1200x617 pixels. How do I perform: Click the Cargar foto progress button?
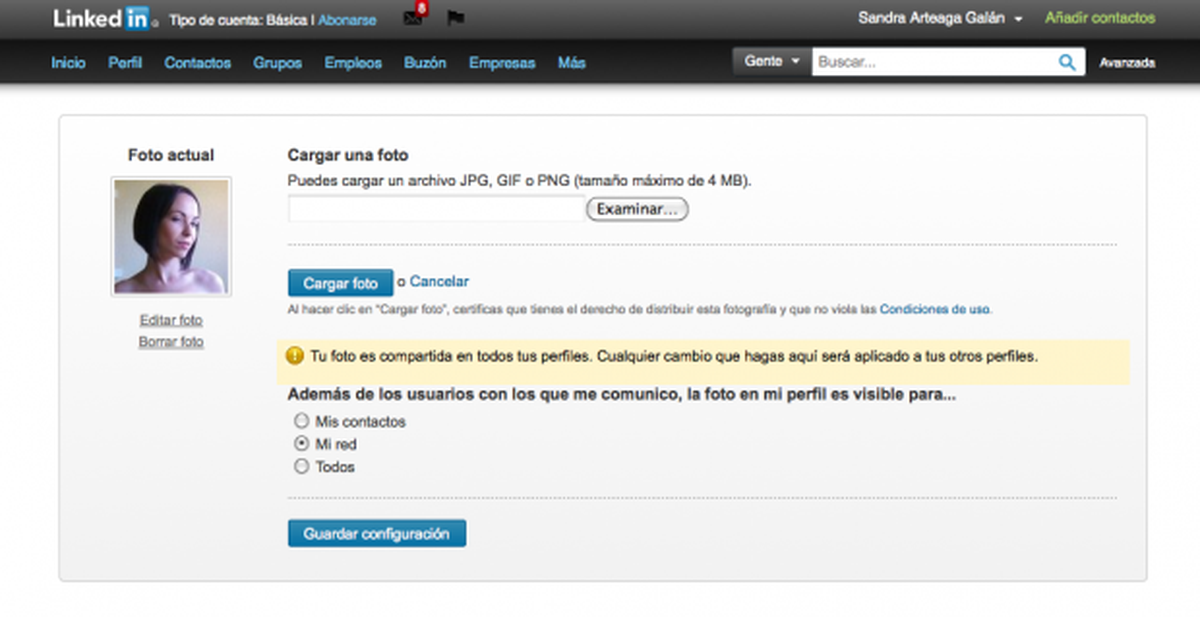click(x=340, y=282)
